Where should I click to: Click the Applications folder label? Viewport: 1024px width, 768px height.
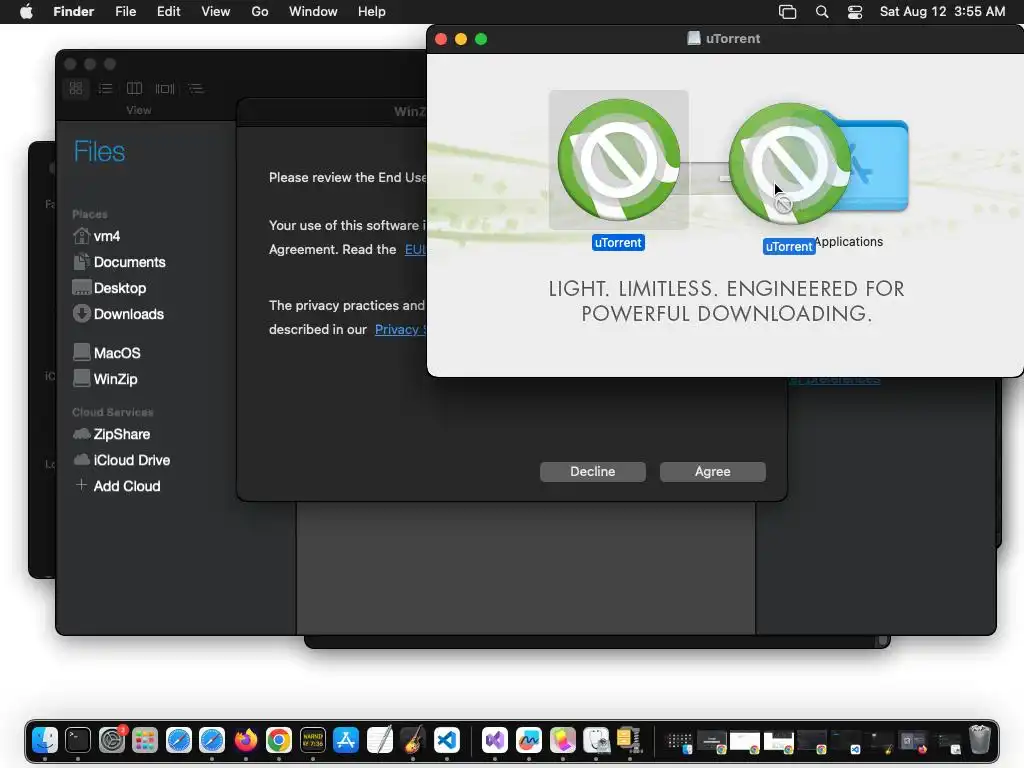coord(848,242)
